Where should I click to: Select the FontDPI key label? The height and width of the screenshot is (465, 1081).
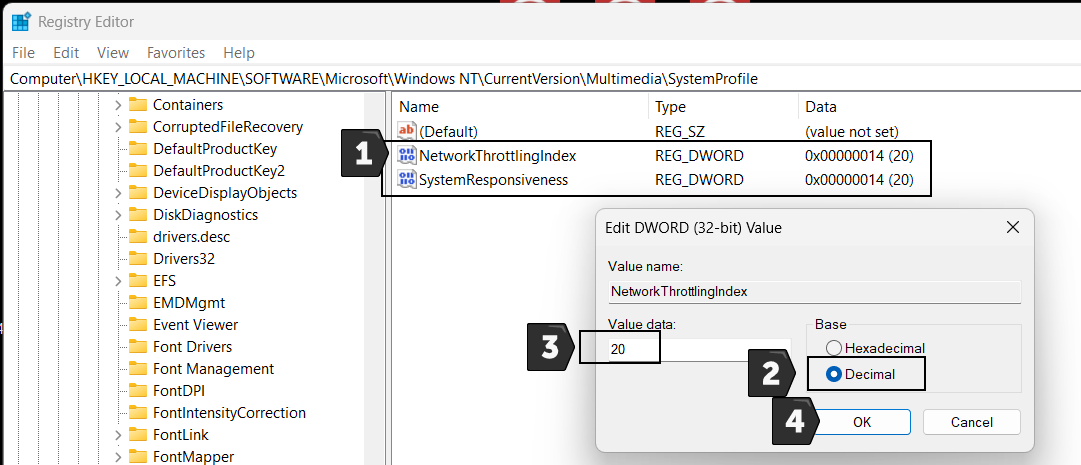(x=179, y=391)
